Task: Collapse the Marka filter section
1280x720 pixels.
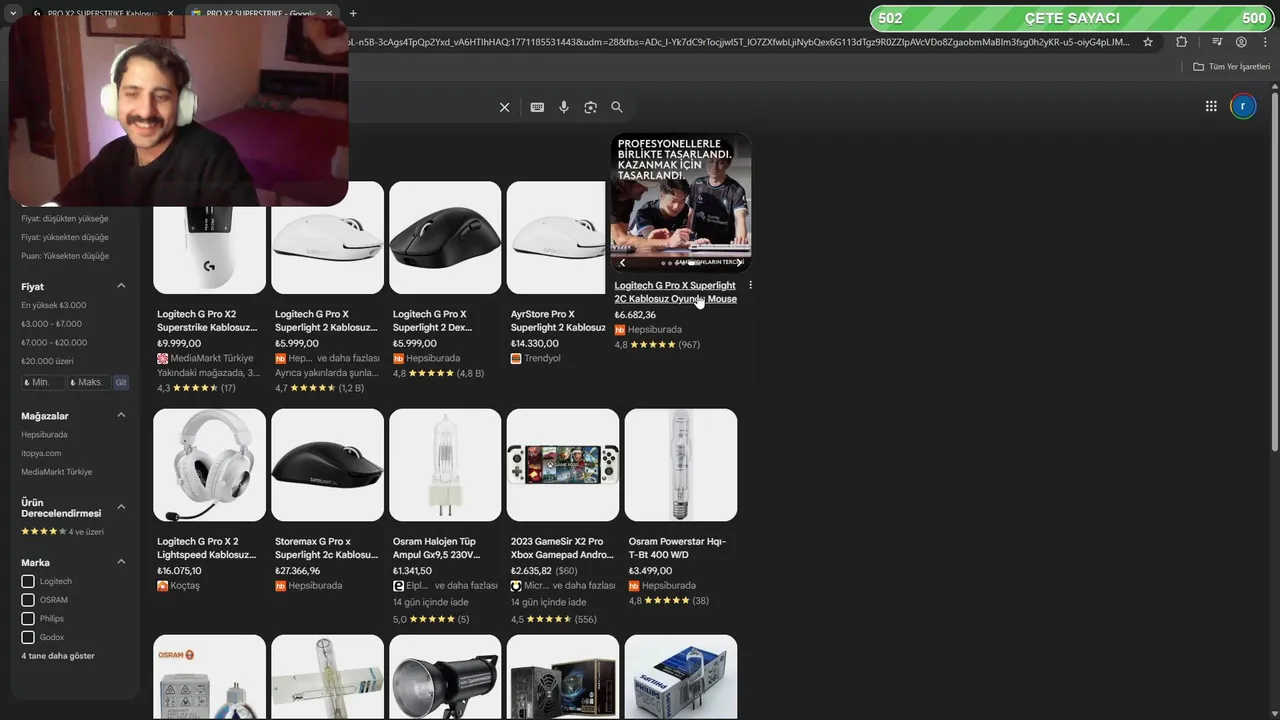Action: pos(121,562)
